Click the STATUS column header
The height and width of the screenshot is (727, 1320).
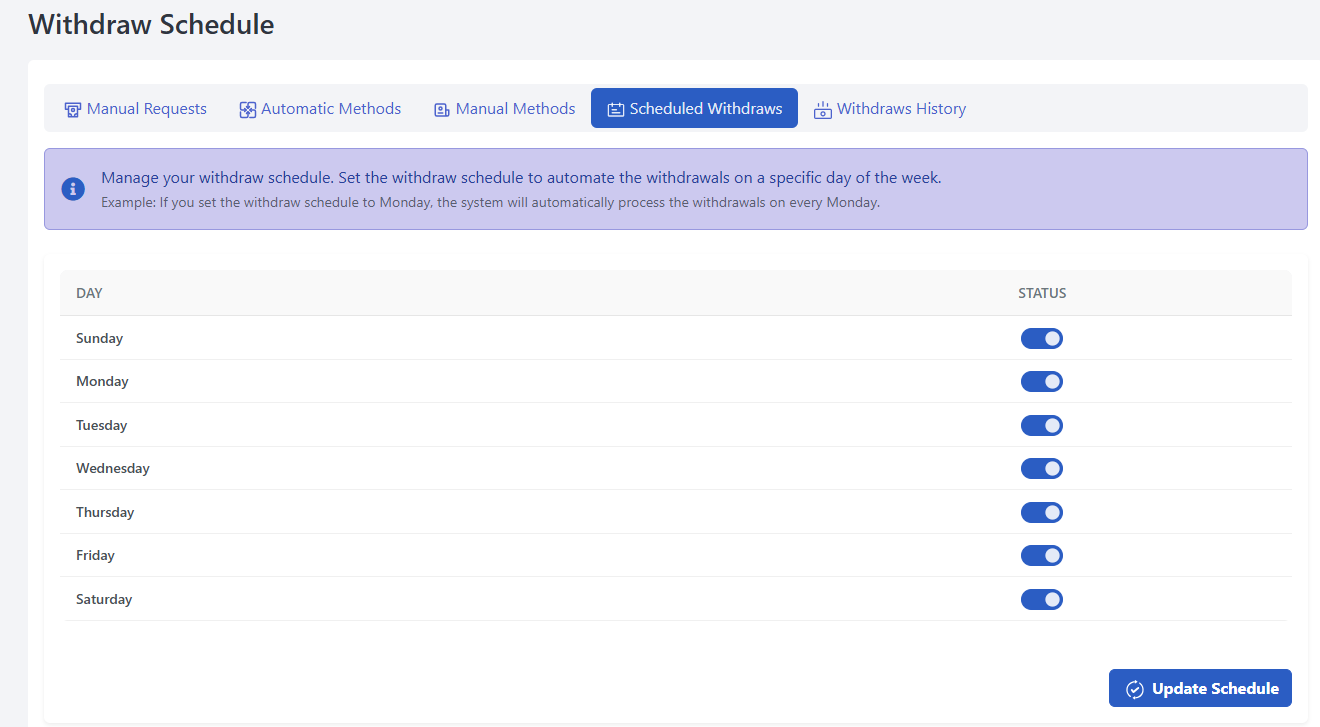tap(1042, 293)
